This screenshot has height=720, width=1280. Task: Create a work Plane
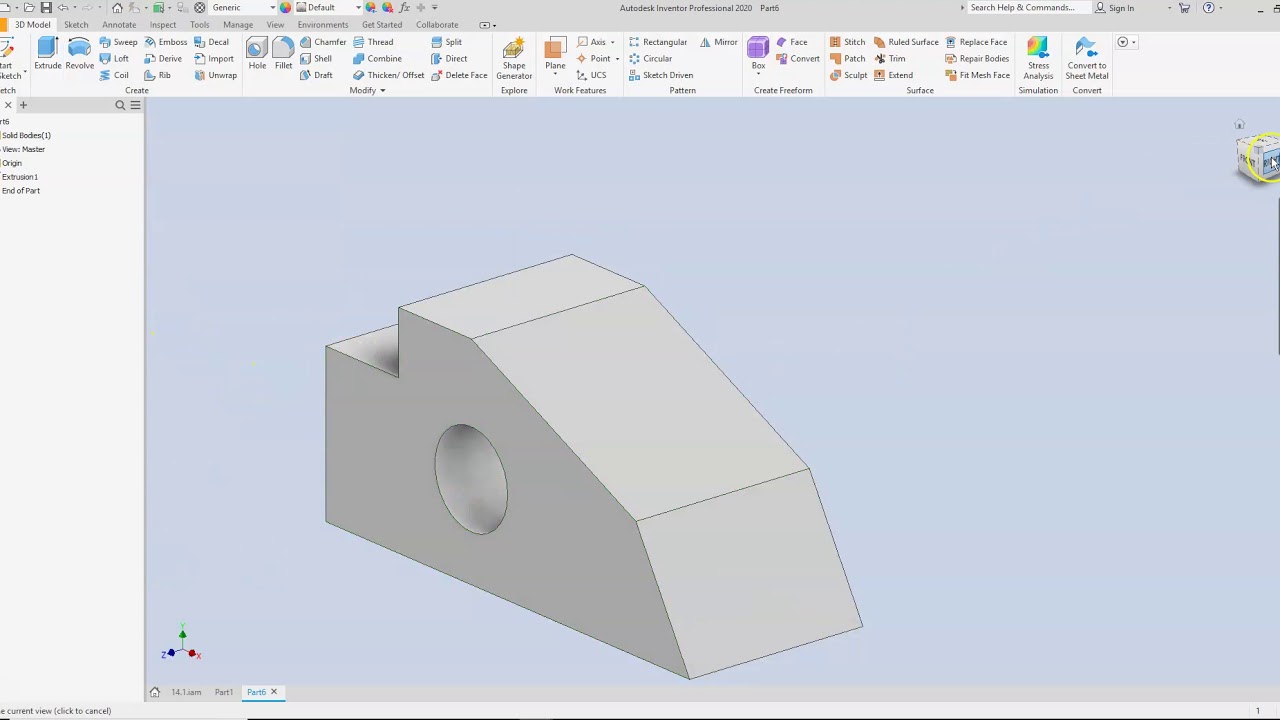pyautogui.click(x=555, y=55)
